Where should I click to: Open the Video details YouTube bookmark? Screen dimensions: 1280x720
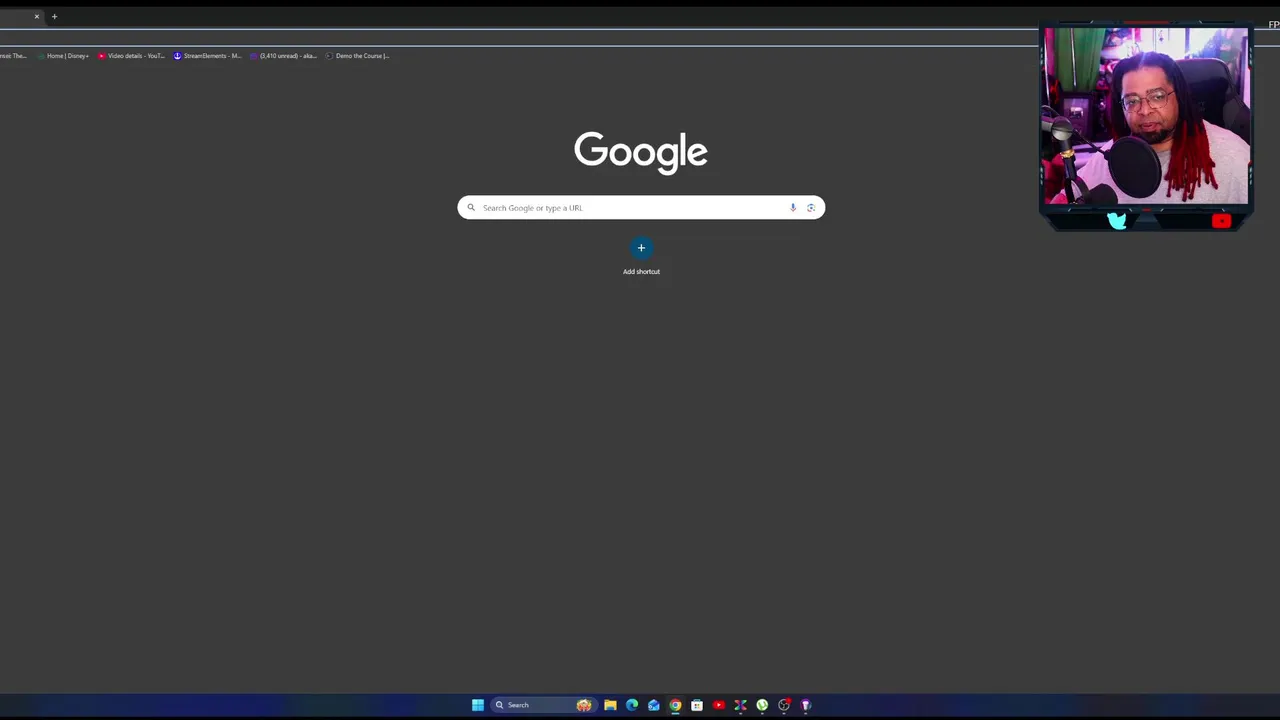(131, 56)
